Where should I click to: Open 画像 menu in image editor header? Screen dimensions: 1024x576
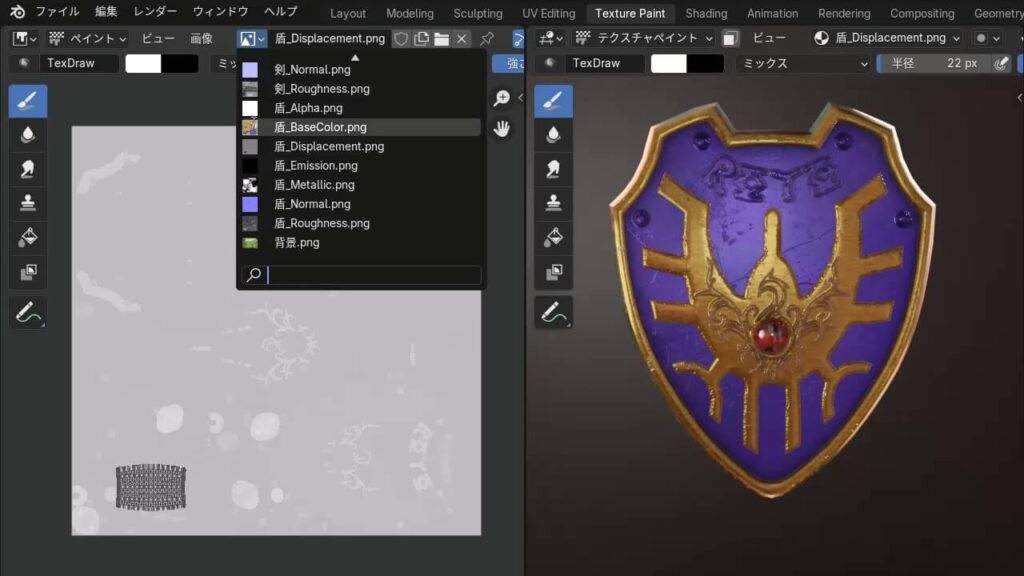pos(201,39)
